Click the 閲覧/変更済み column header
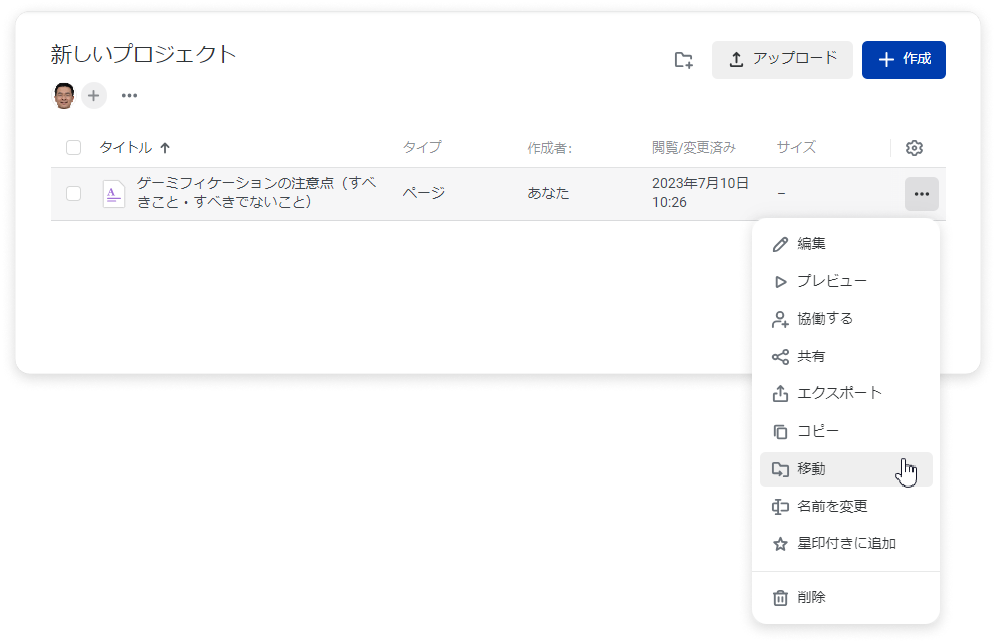This screenshot has width=996, height=643. click(694, 147)
